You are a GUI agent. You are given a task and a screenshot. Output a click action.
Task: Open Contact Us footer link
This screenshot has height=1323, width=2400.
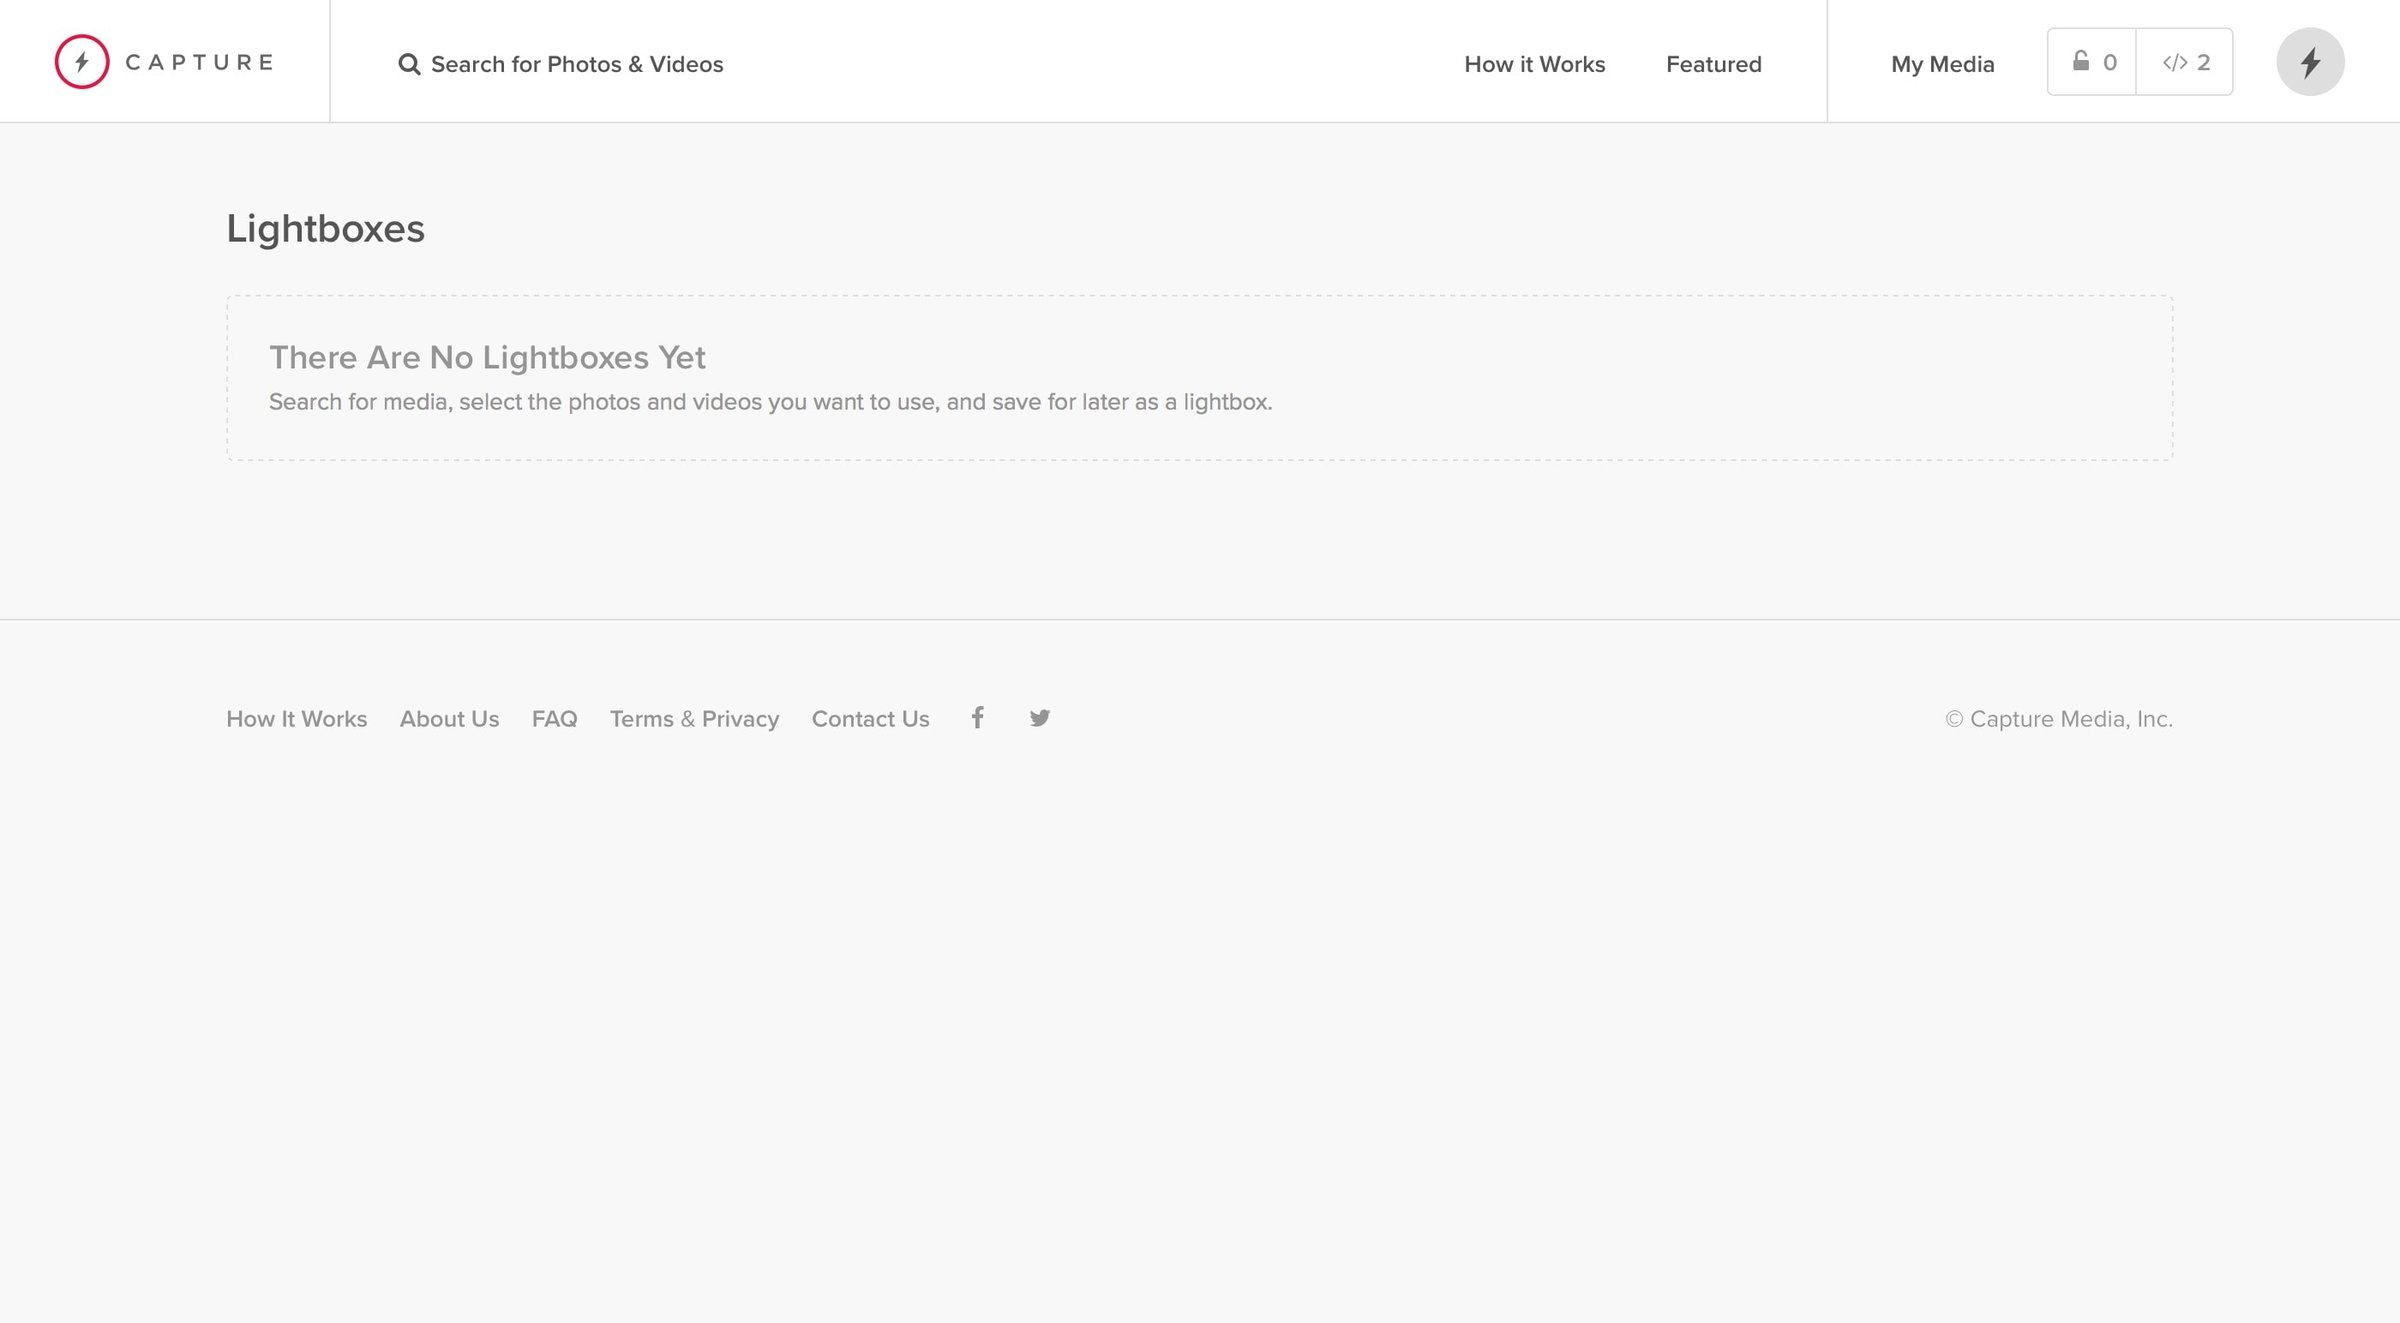[x=871, y=719]
